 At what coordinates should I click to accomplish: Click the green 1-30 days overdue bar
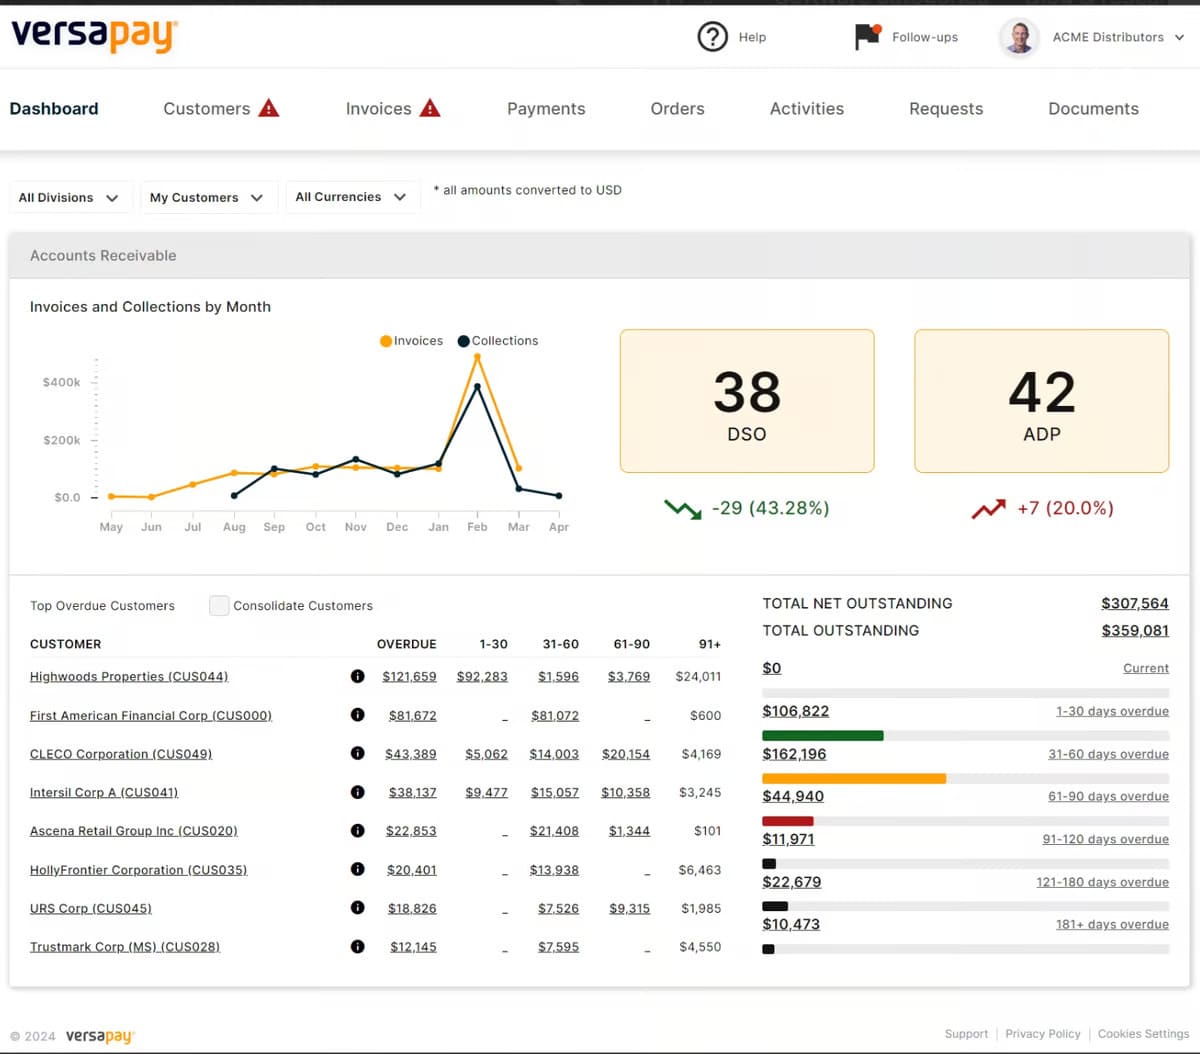823,736
